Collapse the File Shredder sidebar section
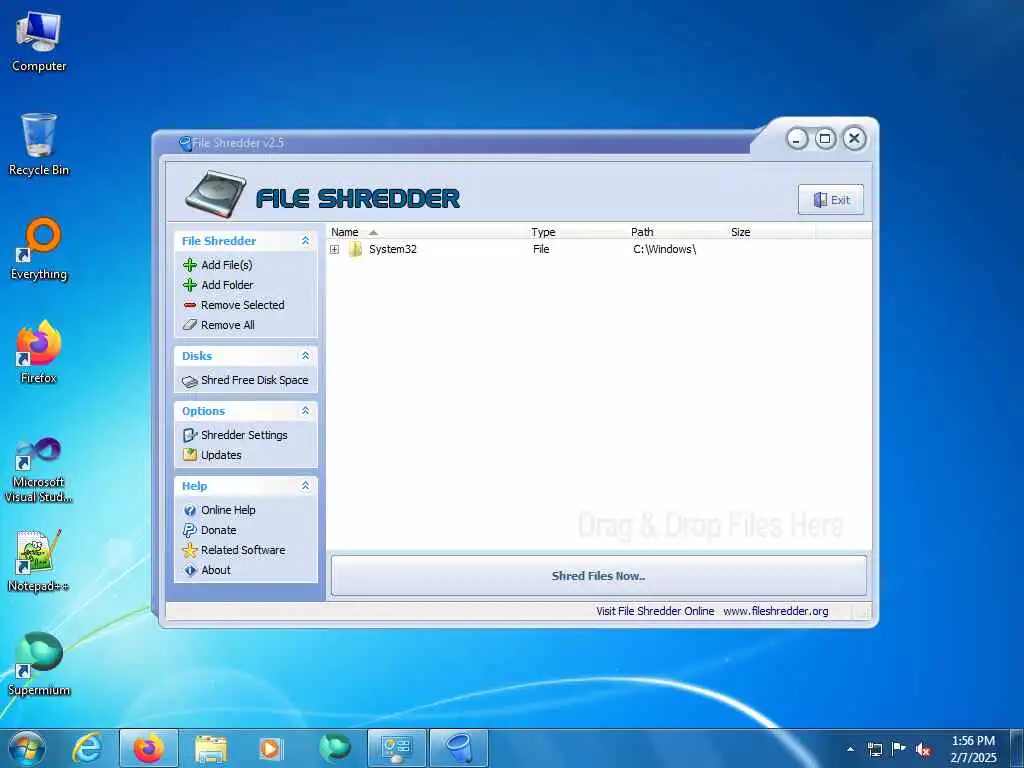The width and height of the screenshot is (1024, 768). coord(305,241)
